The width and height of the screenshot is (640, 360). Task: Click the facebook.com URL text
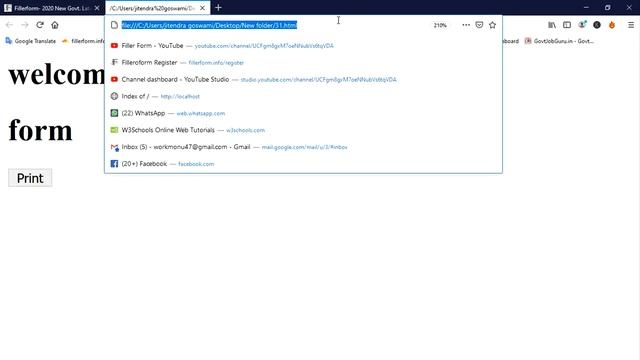(196, 164)
